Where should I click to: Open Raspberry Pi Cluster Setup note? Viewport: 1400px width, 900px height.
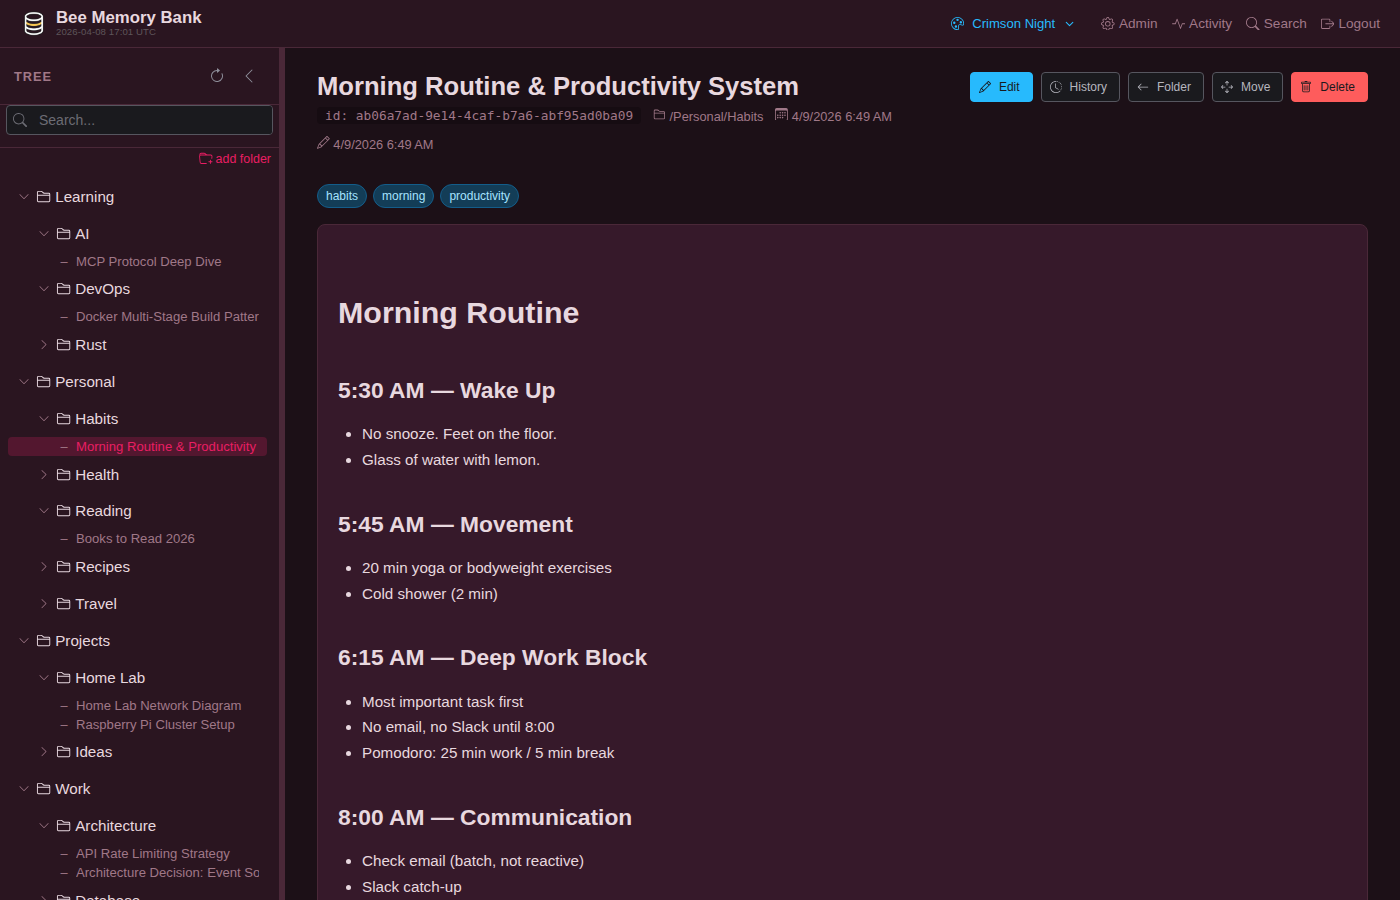155,725
